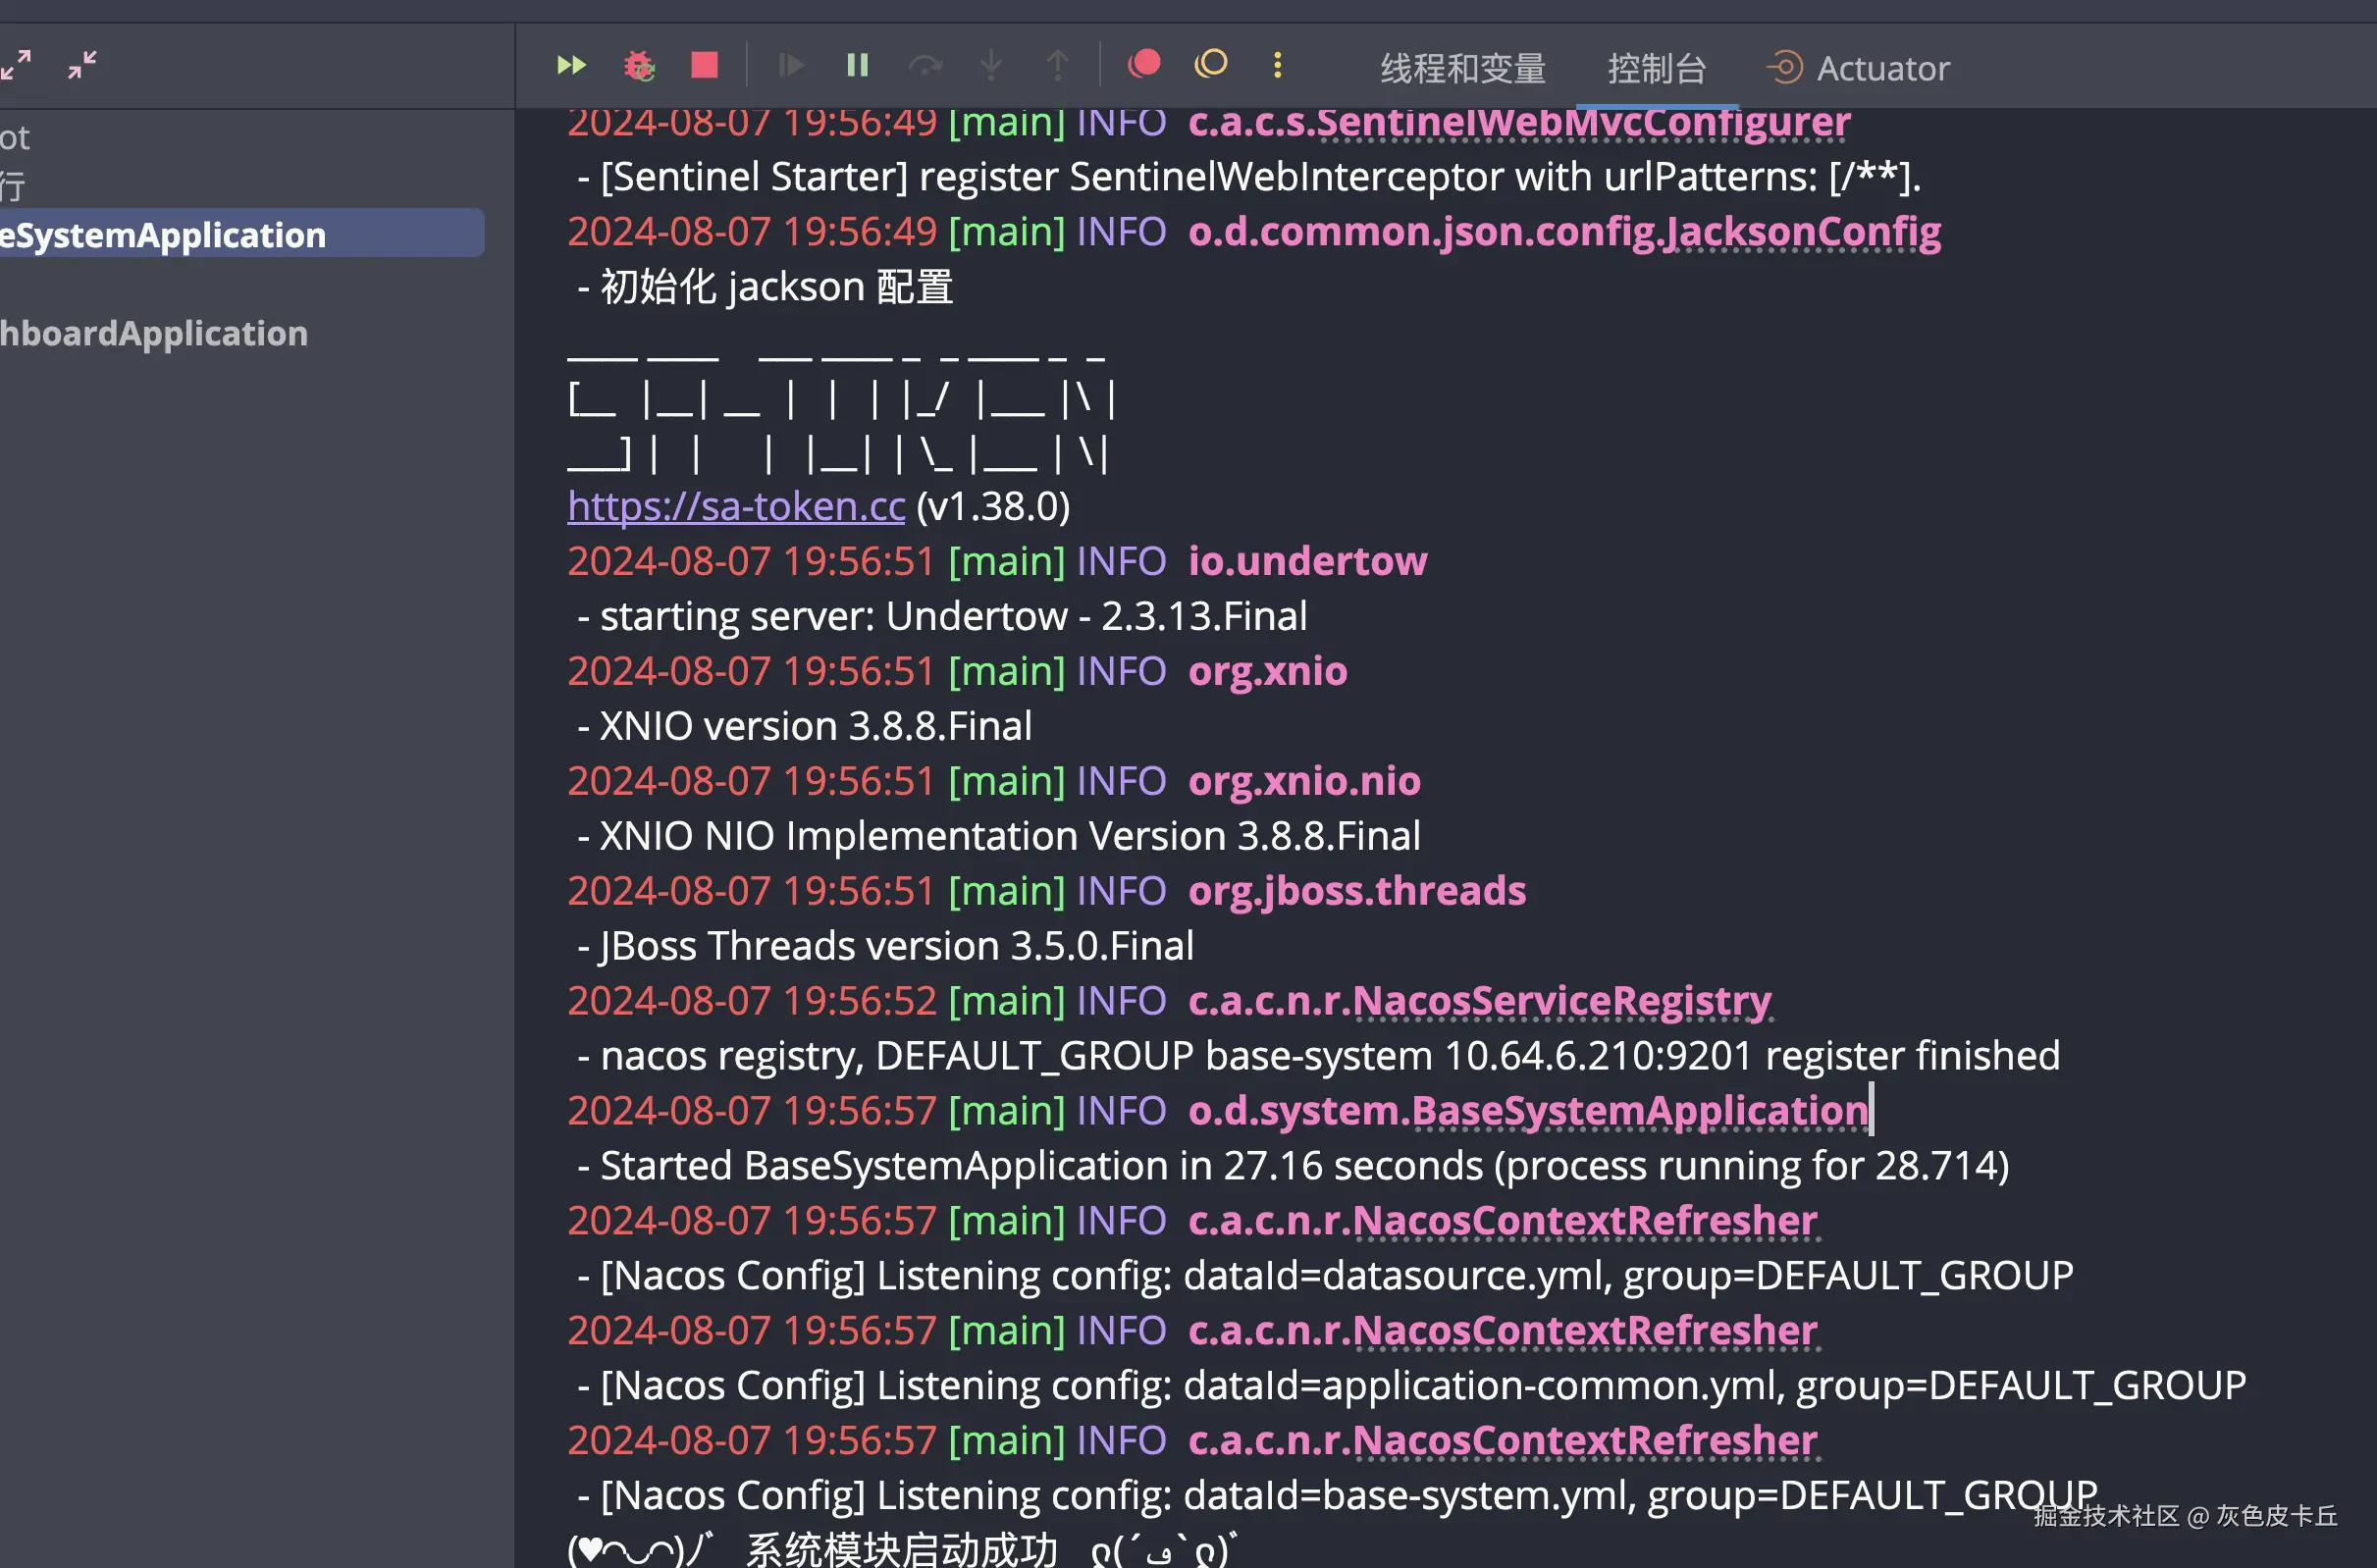Select the DashboardApplication entry
2377x1568 pixels.
pyautogui.click(x=155, y=332)
